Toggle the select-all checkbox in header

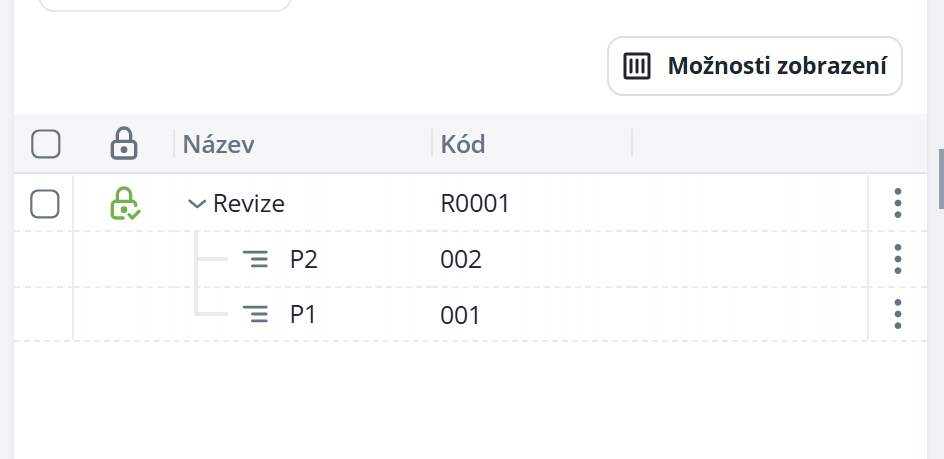pos(46,144)
